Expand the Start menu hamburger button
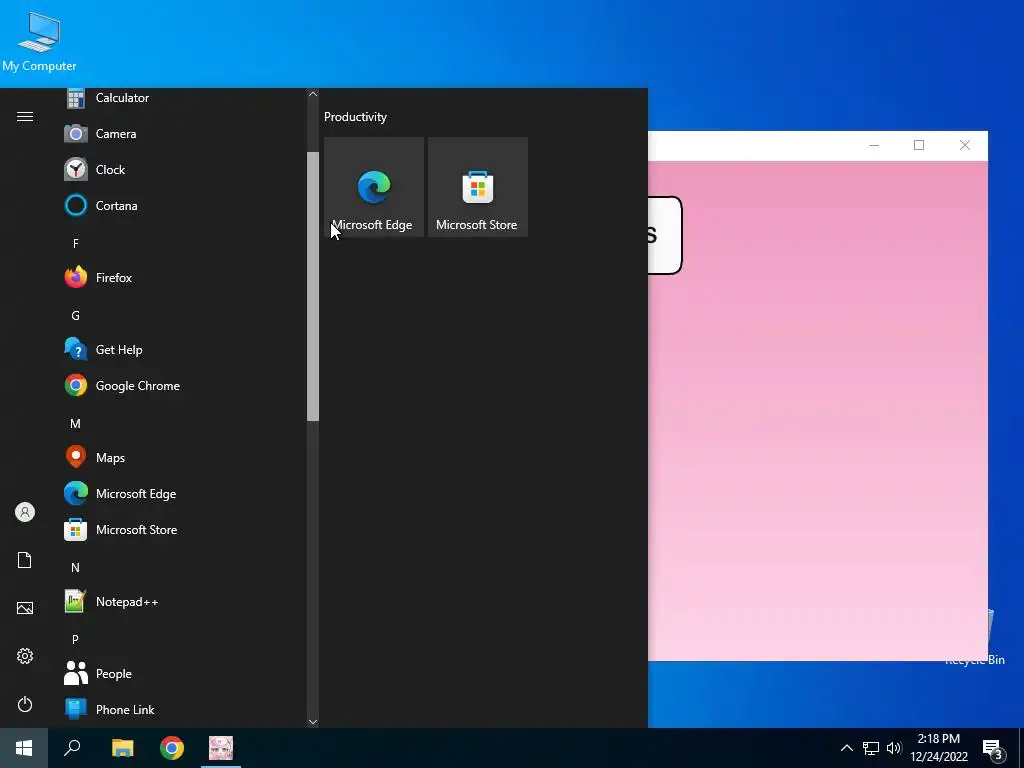This screenshot has width=1024, height=768. coord(25,116)
